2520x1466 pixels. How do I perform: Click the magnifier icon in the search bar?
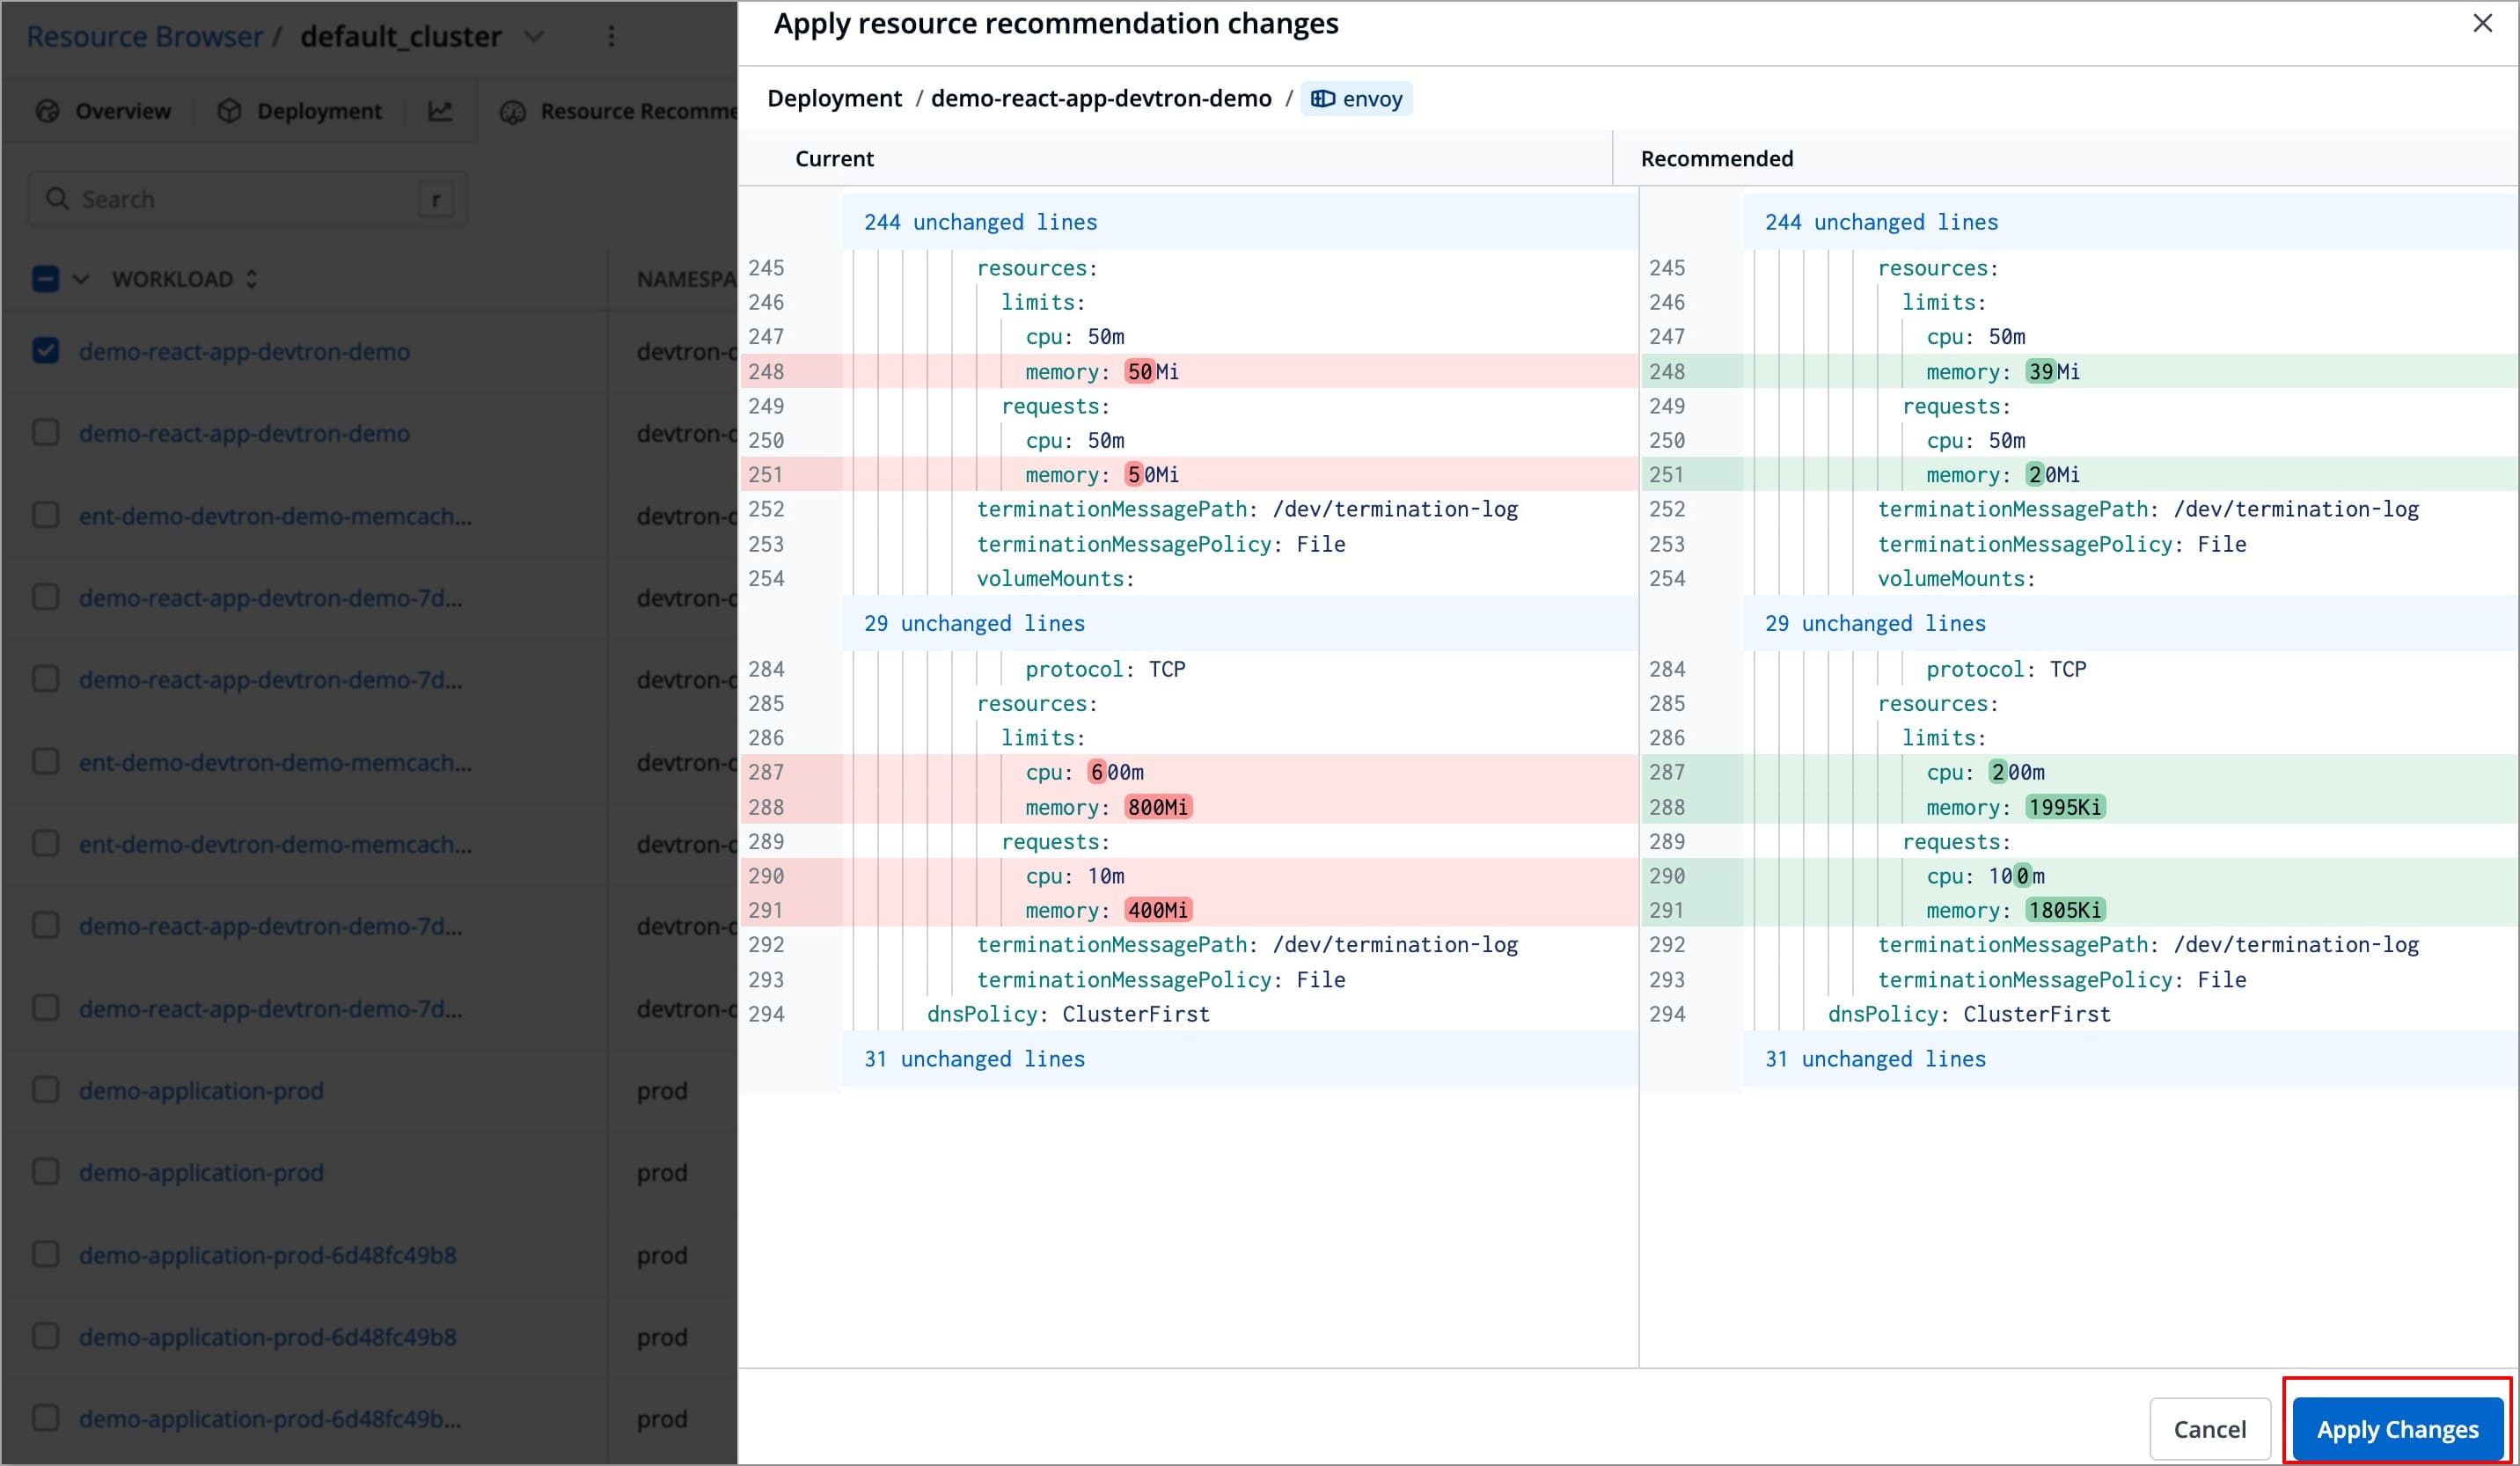pyautogui.click(x=58, y=199)
